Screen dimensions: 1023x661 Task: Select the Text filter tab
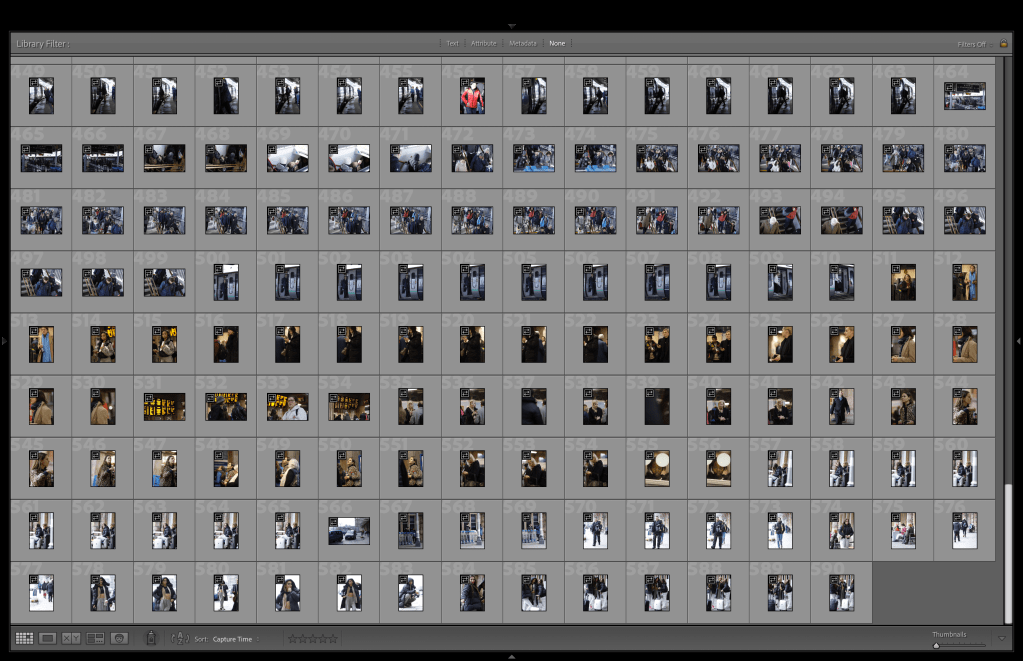coord(452,44)
